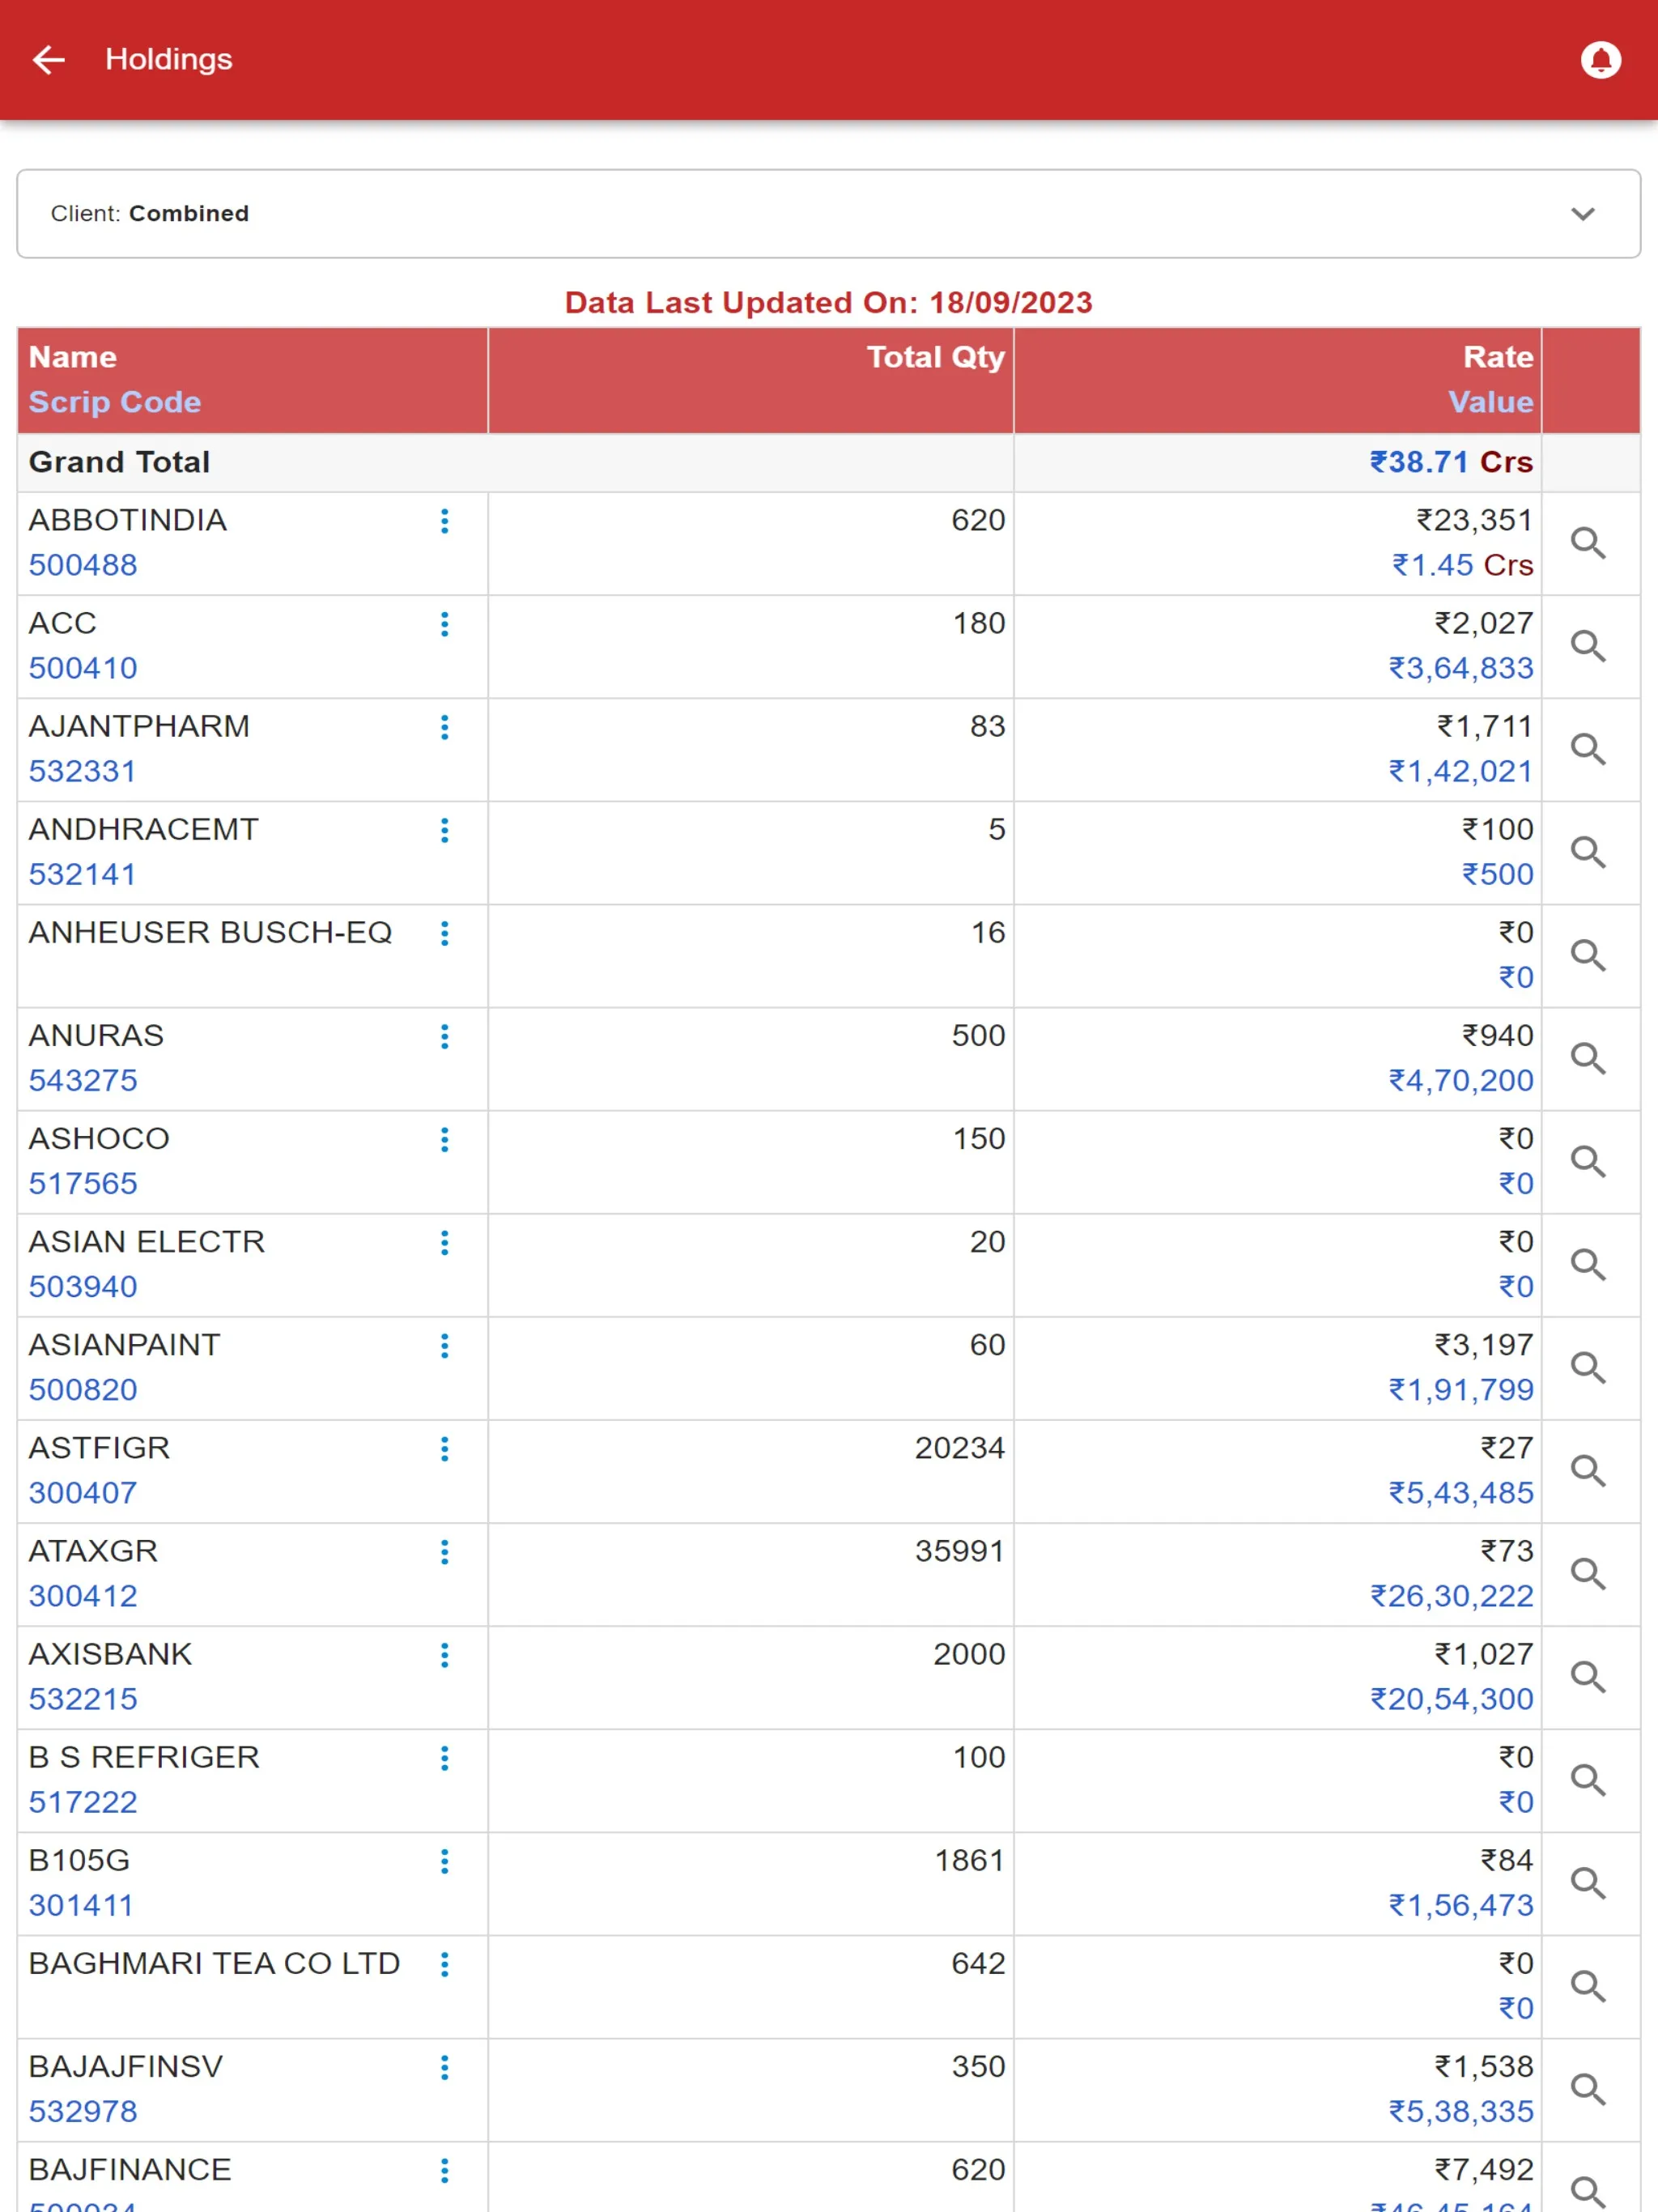Screen dimensions: 1658x2212
Task: Open notifications bell icon
Action: click(1600, 60)
